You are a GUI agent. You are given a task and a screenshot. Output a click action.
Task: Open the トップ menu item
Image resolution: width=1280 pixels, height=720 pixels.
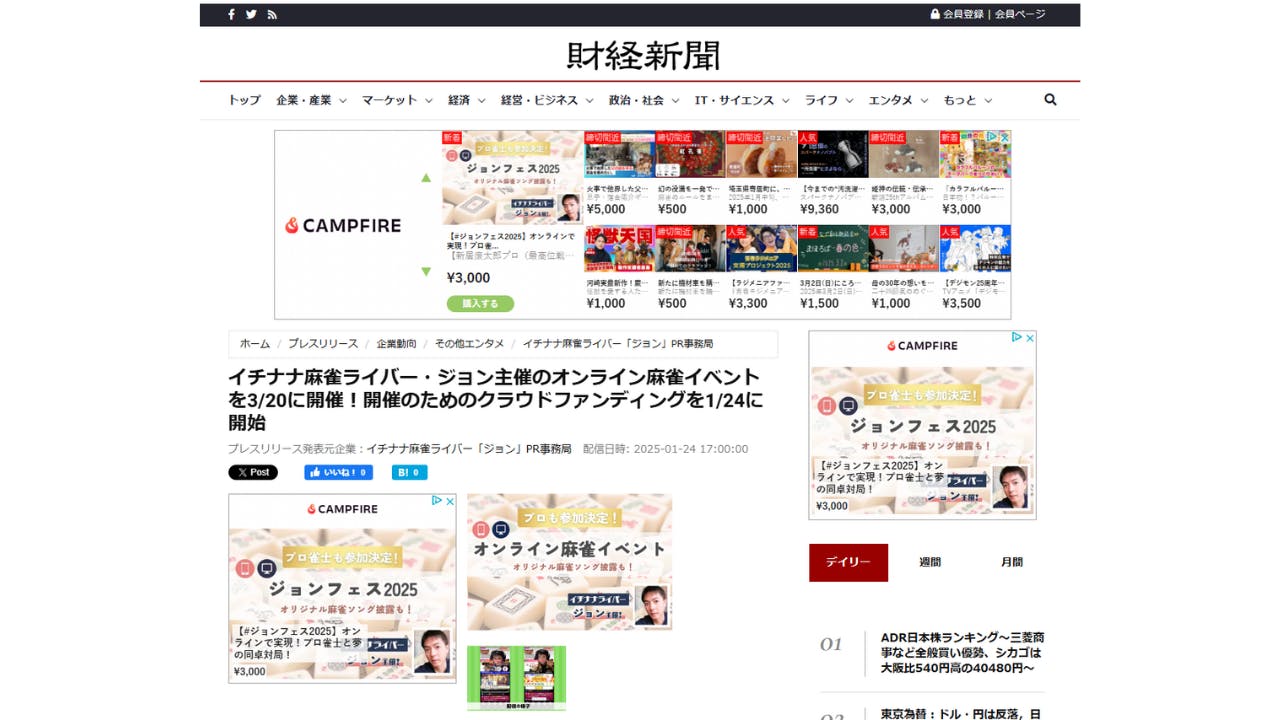pos(244,100)
